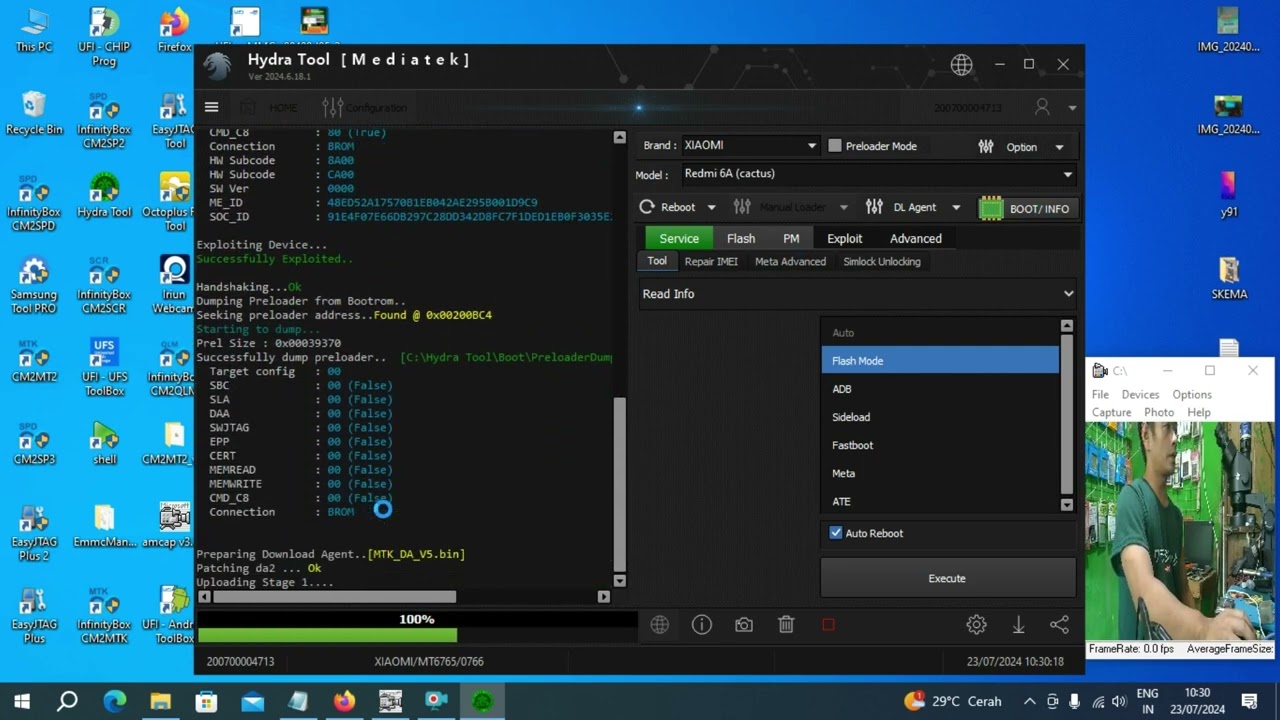The width and height of the screenshot is (1280, 720).
Task: Enable the Preloader Mode checkbox
Action: tap(835, 146)
